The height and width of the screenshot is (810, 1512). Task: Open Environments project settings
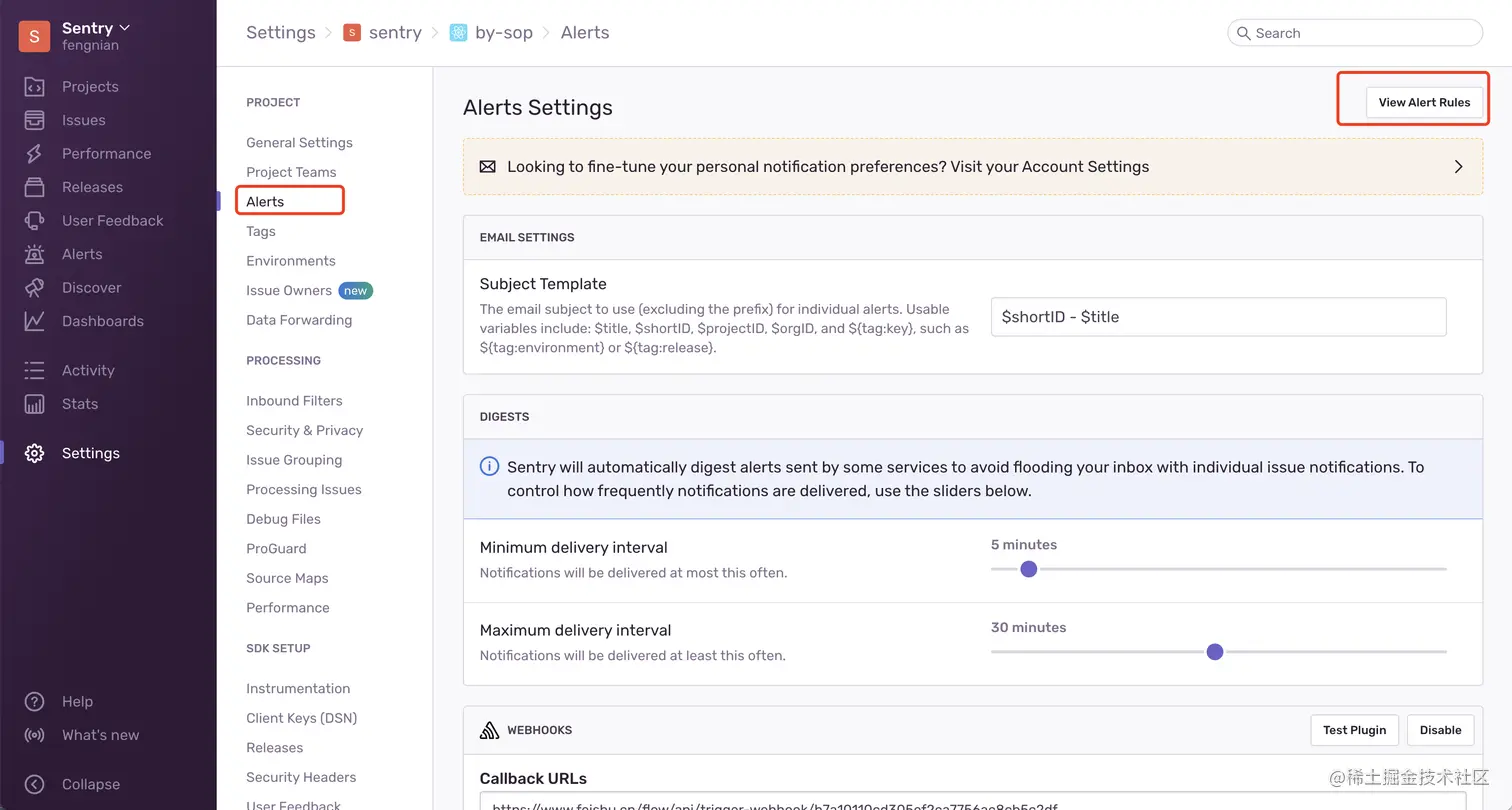click(291, 261)
